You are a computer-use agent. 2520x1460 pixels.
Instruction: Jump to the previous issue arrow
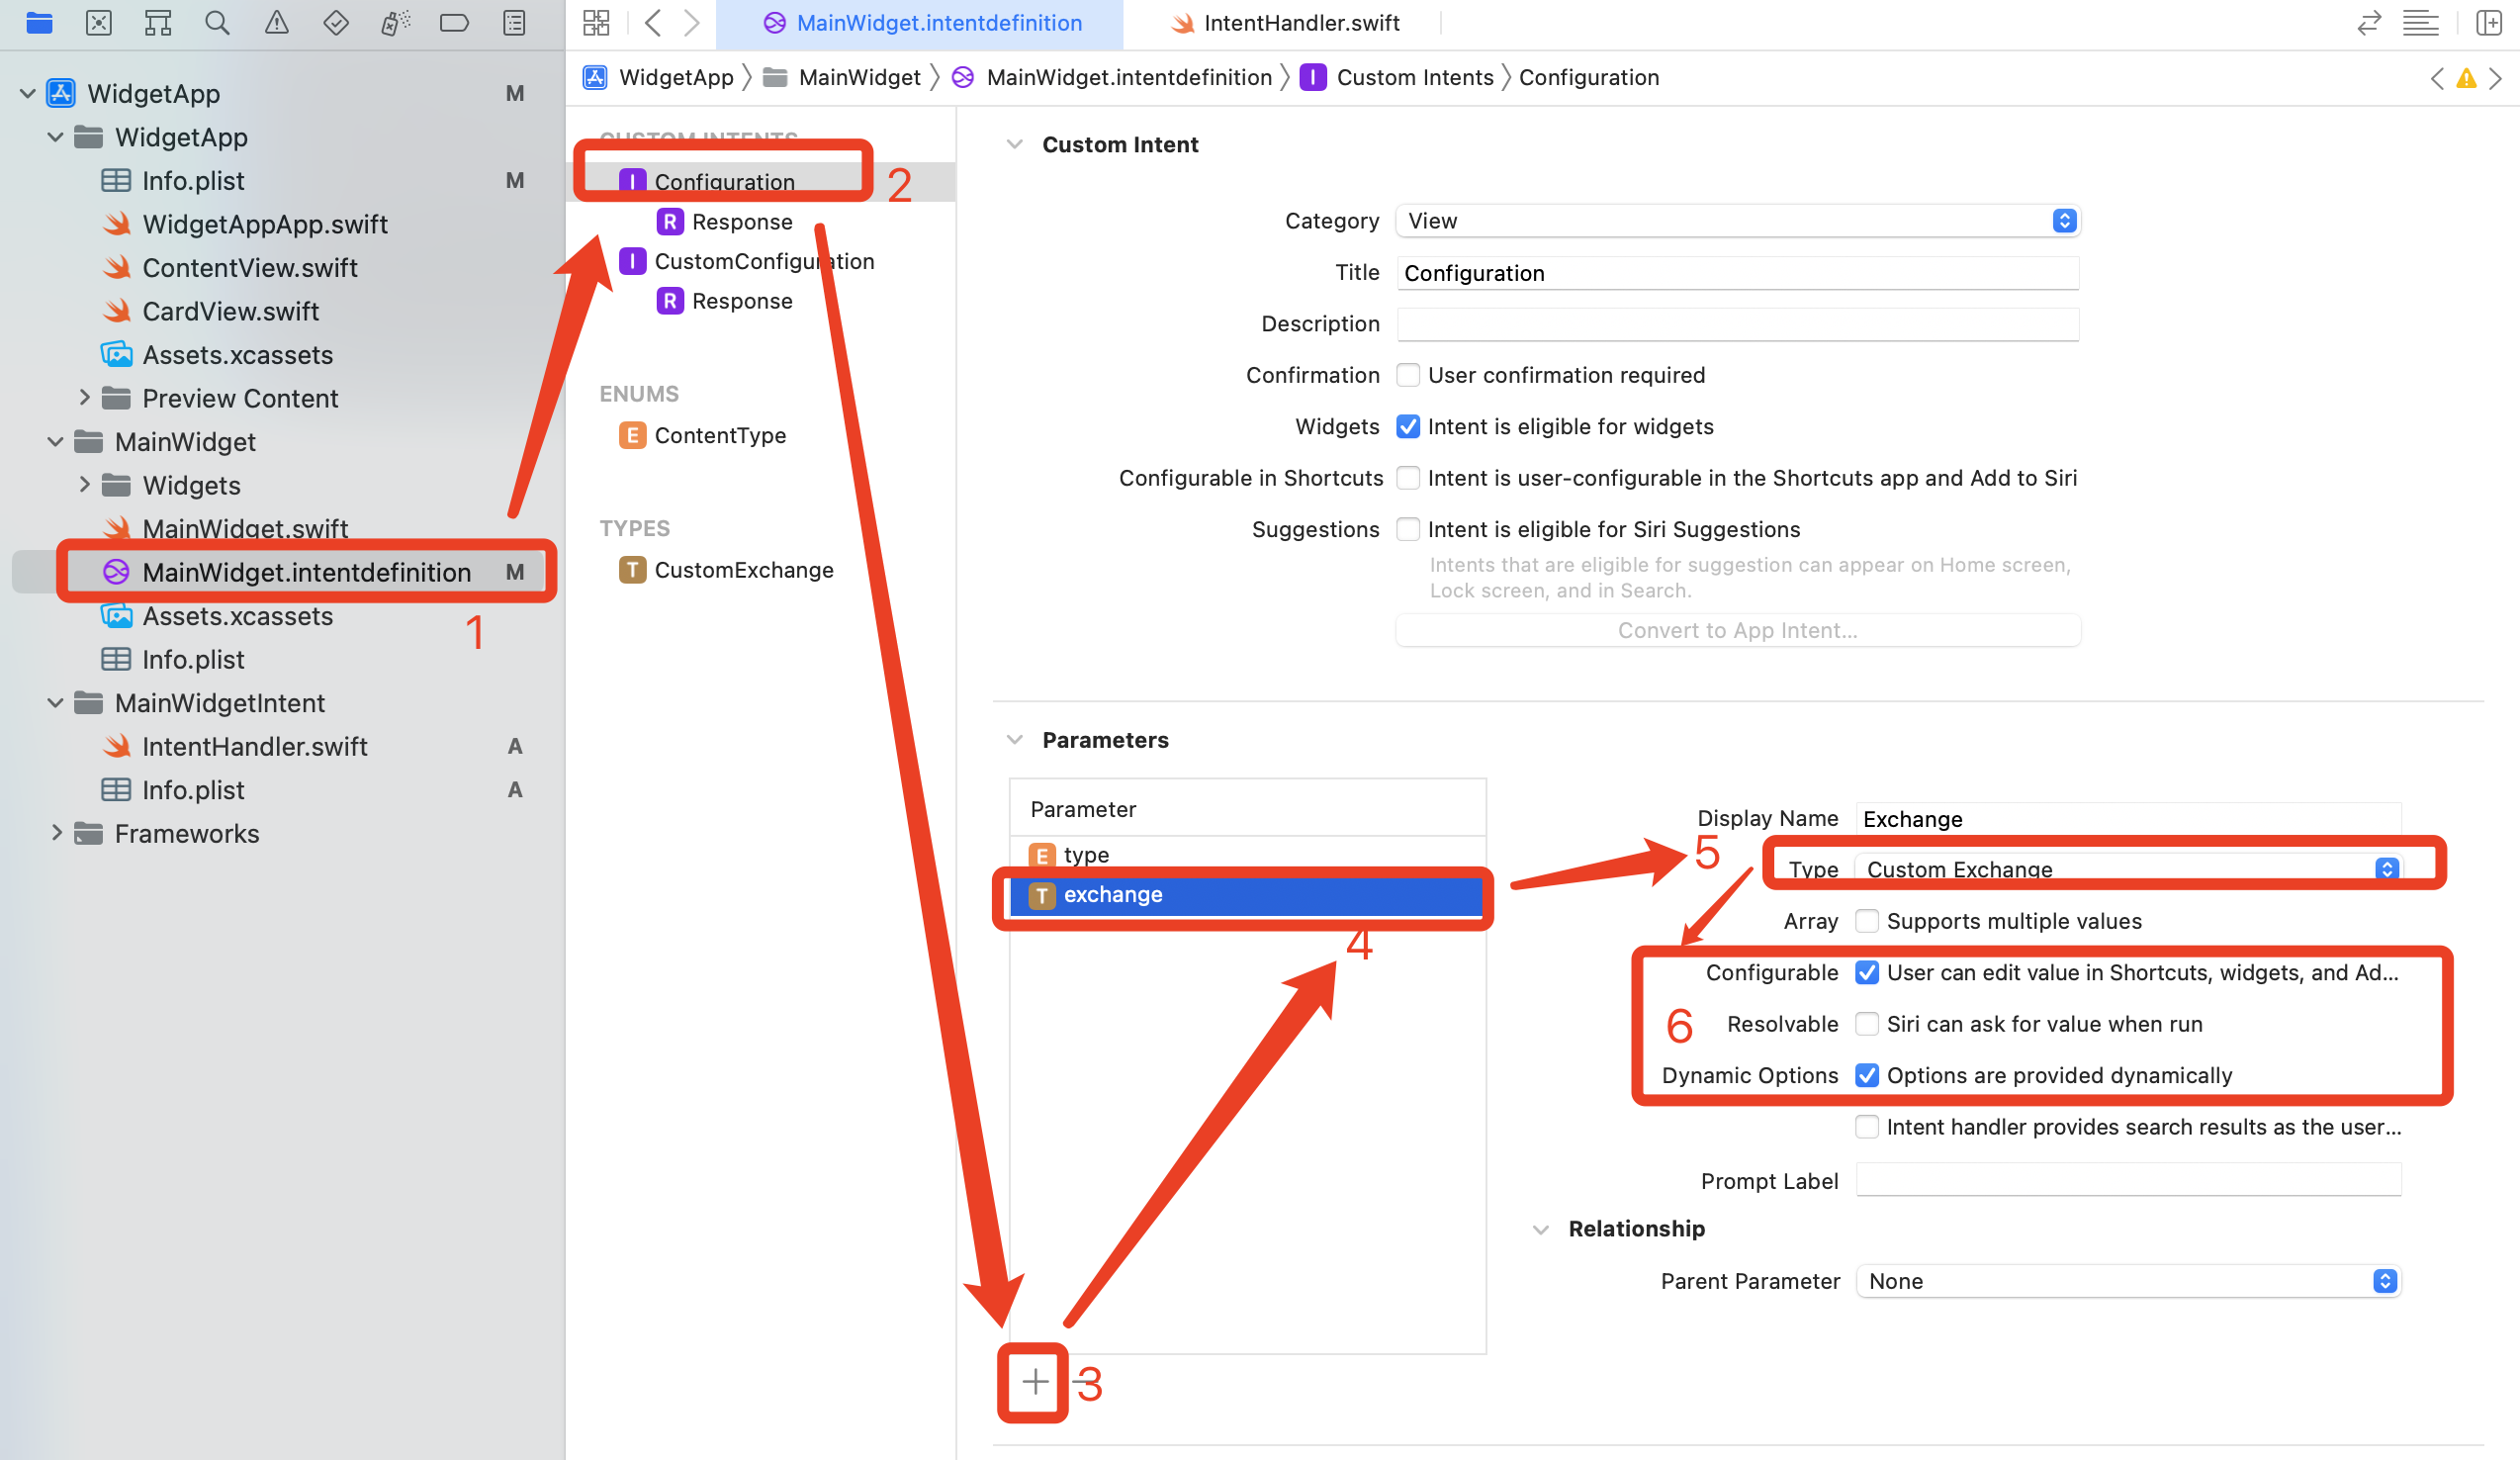click(x=2437, y=78)
